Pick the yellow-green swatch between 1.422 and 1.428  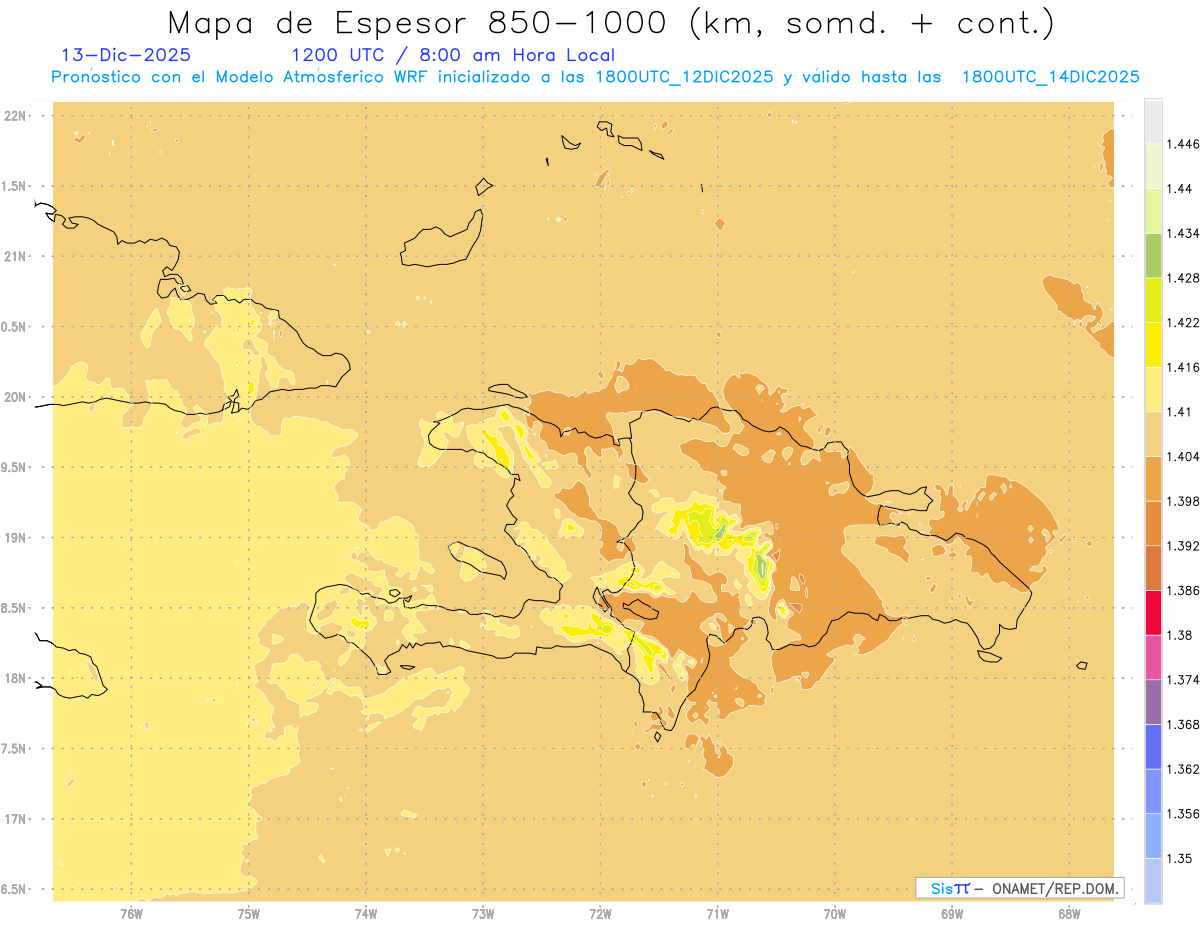pos(1153,300)
